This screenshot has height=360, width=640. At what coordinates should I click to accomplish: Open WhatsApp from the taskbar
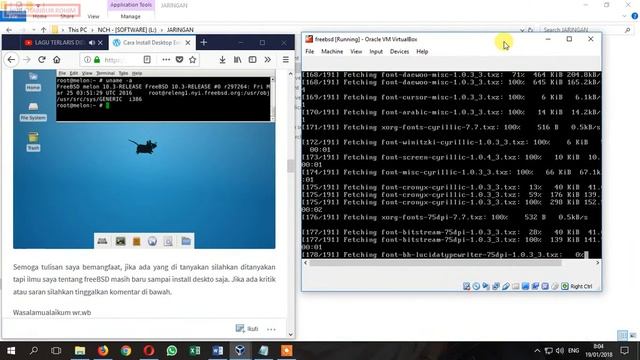[172, 351]
